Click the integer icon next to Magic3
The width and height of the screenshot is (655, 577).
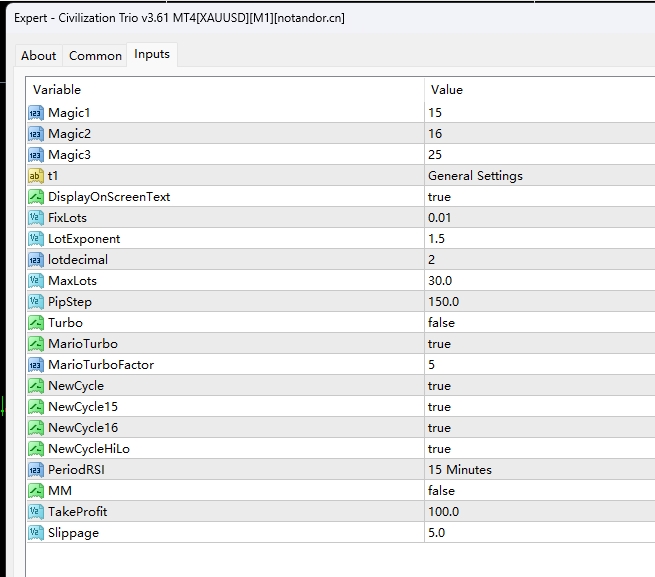tap(36, 155)
